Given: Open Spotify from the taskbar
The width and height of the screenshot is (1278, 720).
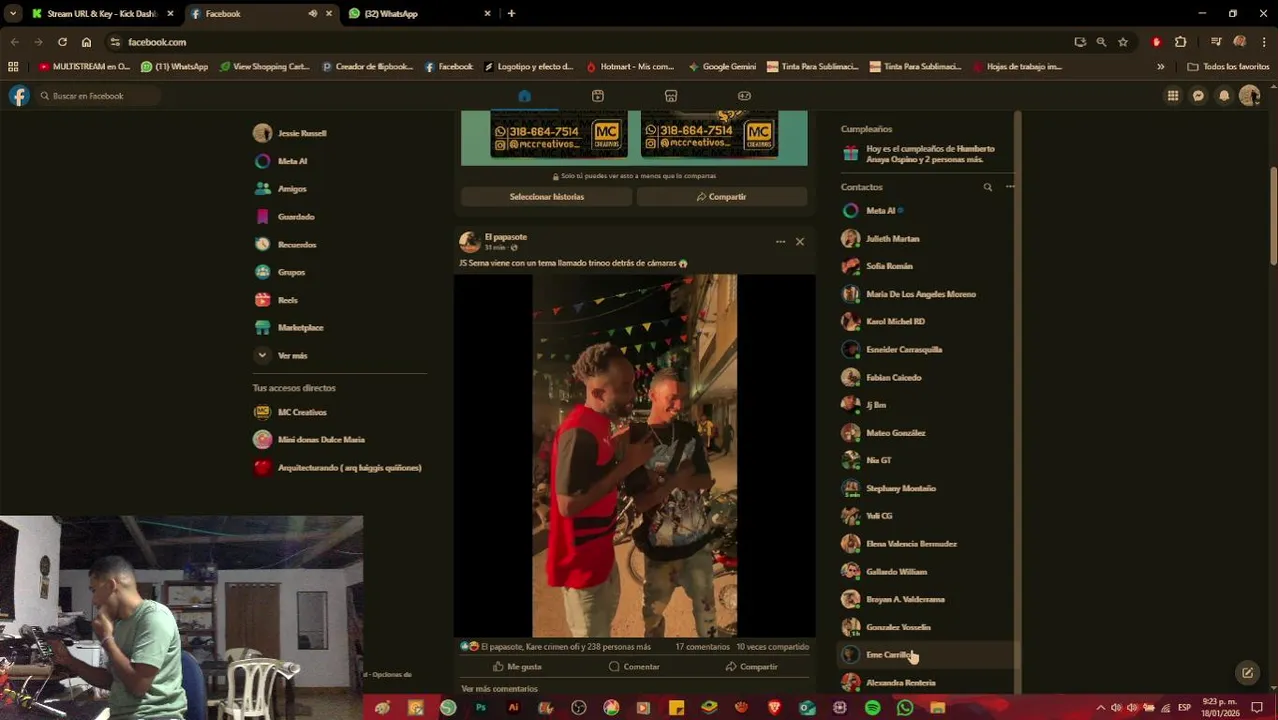Looking at the screenshot, I should pyautogui.click(x=872, y=708).
